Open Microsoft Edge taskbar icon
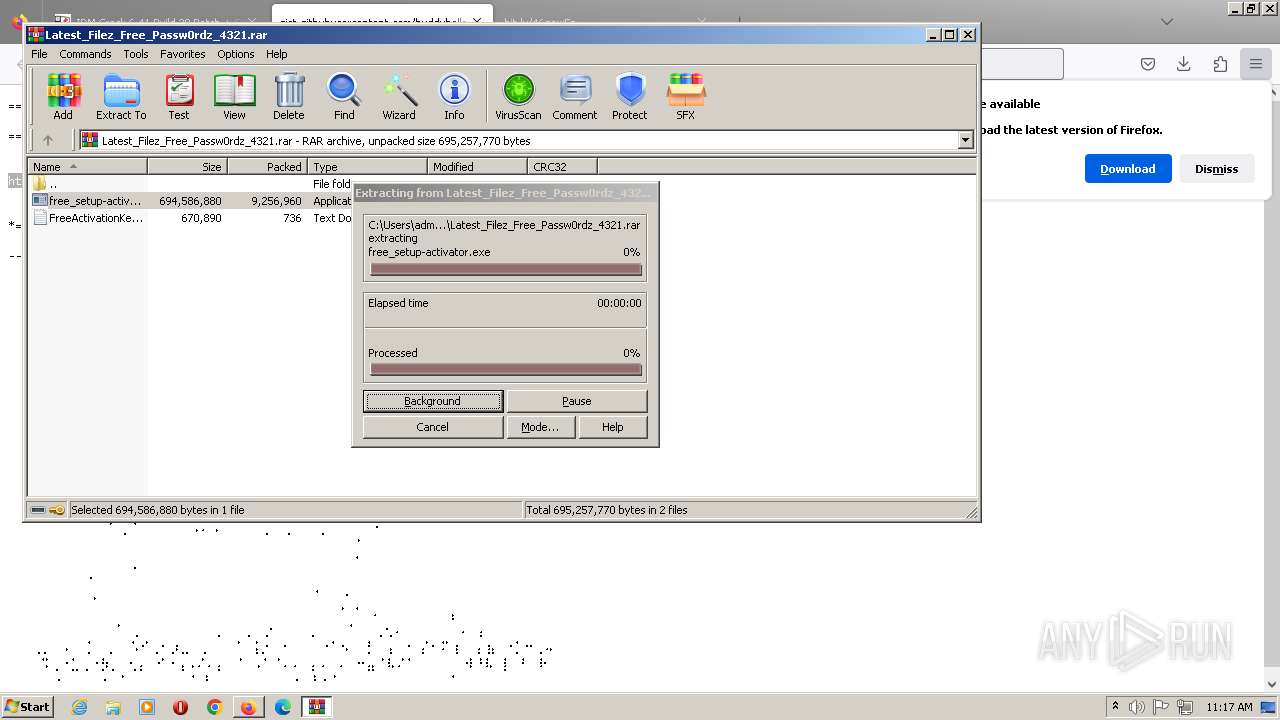The width and height of the screenshot is (1280, 720). point(283,707)
